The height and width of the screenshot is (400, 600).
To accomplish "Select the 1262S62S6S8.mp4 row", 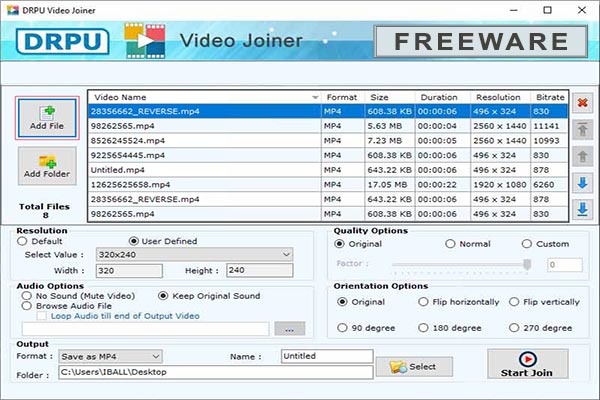I will [328, 184].
